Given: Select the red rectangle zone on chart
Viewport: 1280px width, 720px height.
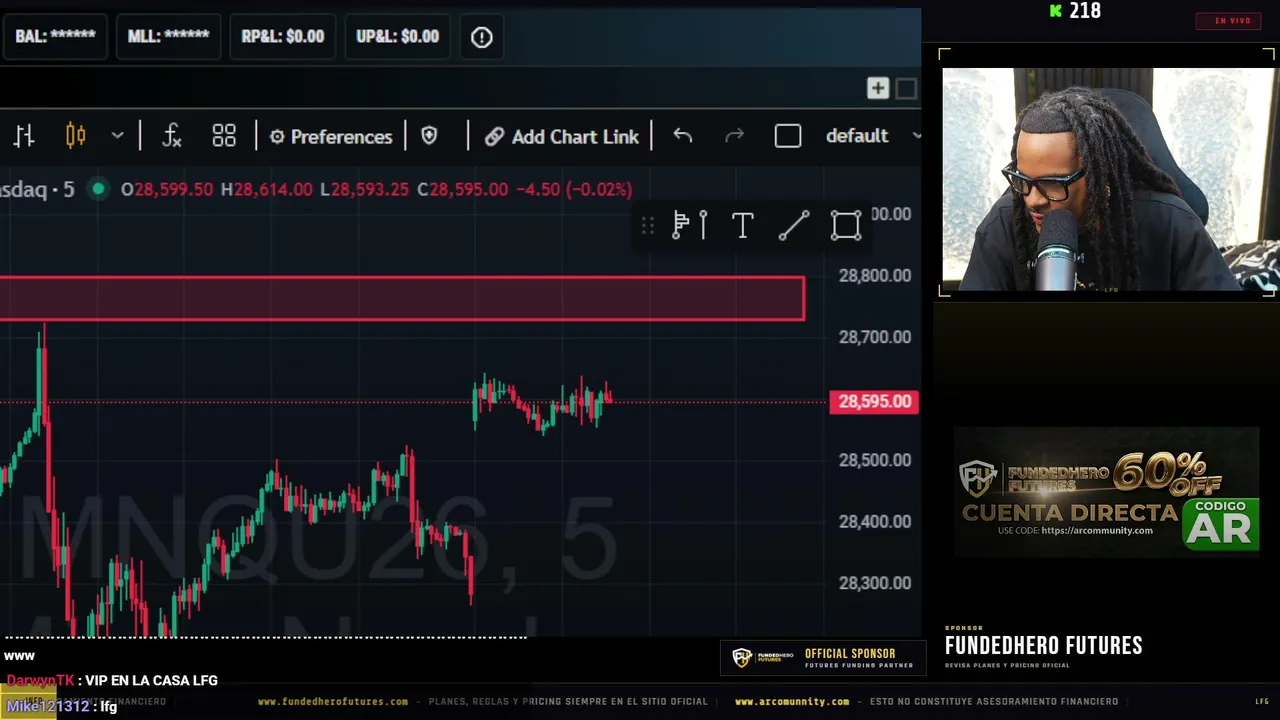Looking at the screenshot, I should tap(402, 299).
